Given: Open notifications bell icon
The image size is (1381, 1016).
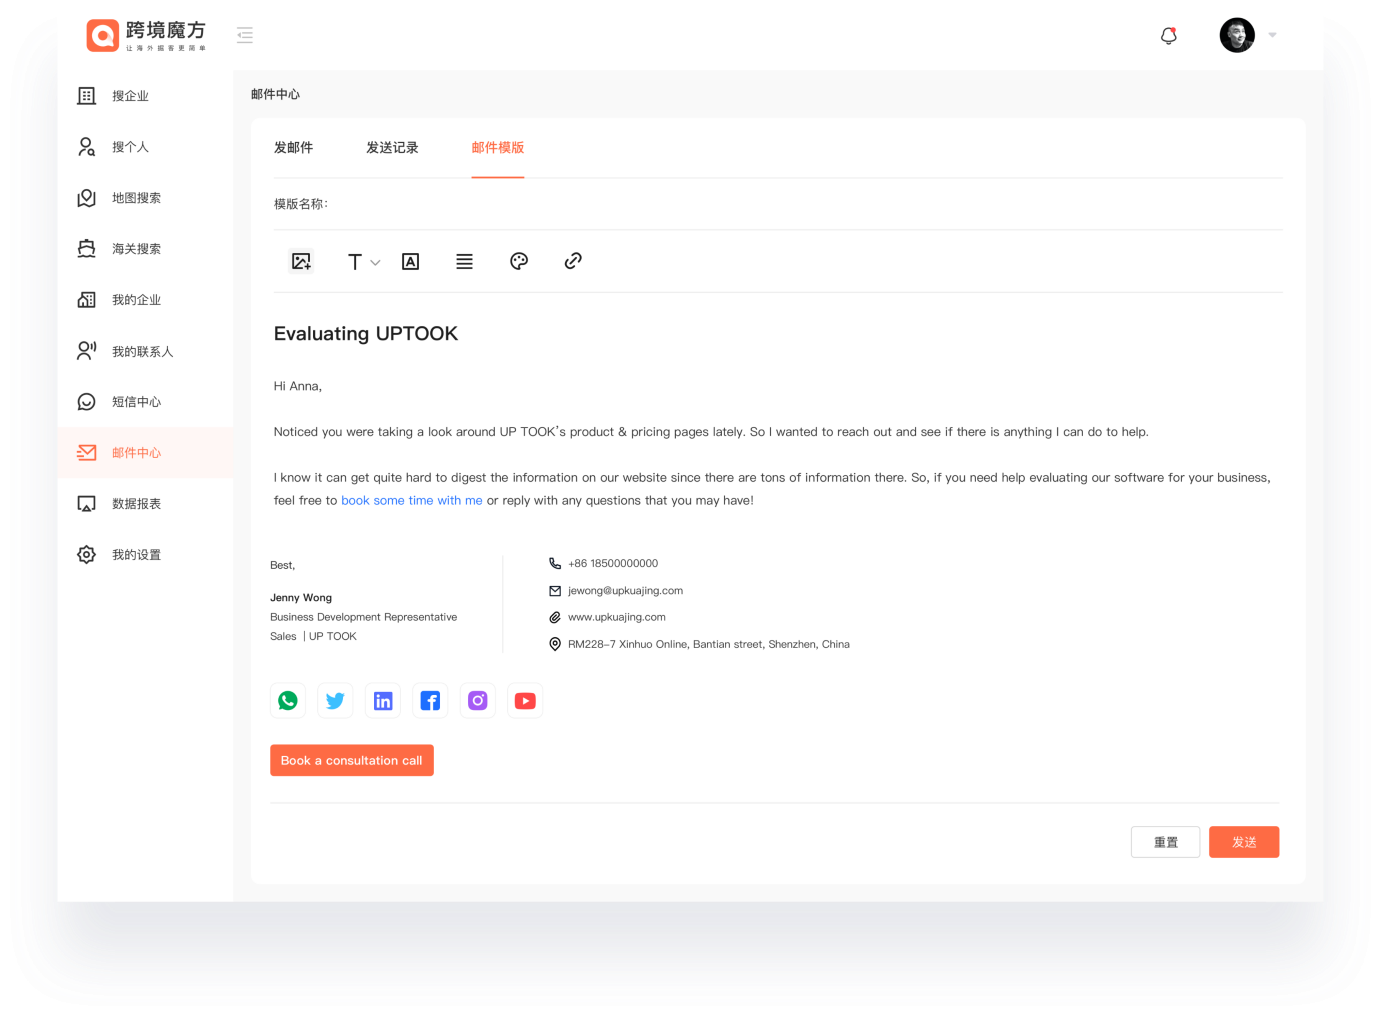Looking at the screenshot, I should (x=1168, y=36).
